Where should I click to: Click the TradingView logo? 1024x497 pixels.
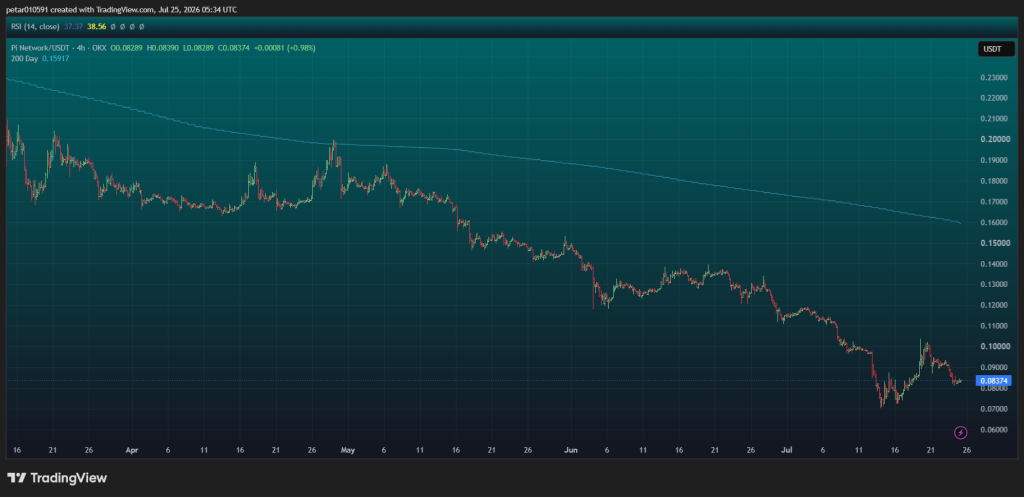(x=57, y=478)
